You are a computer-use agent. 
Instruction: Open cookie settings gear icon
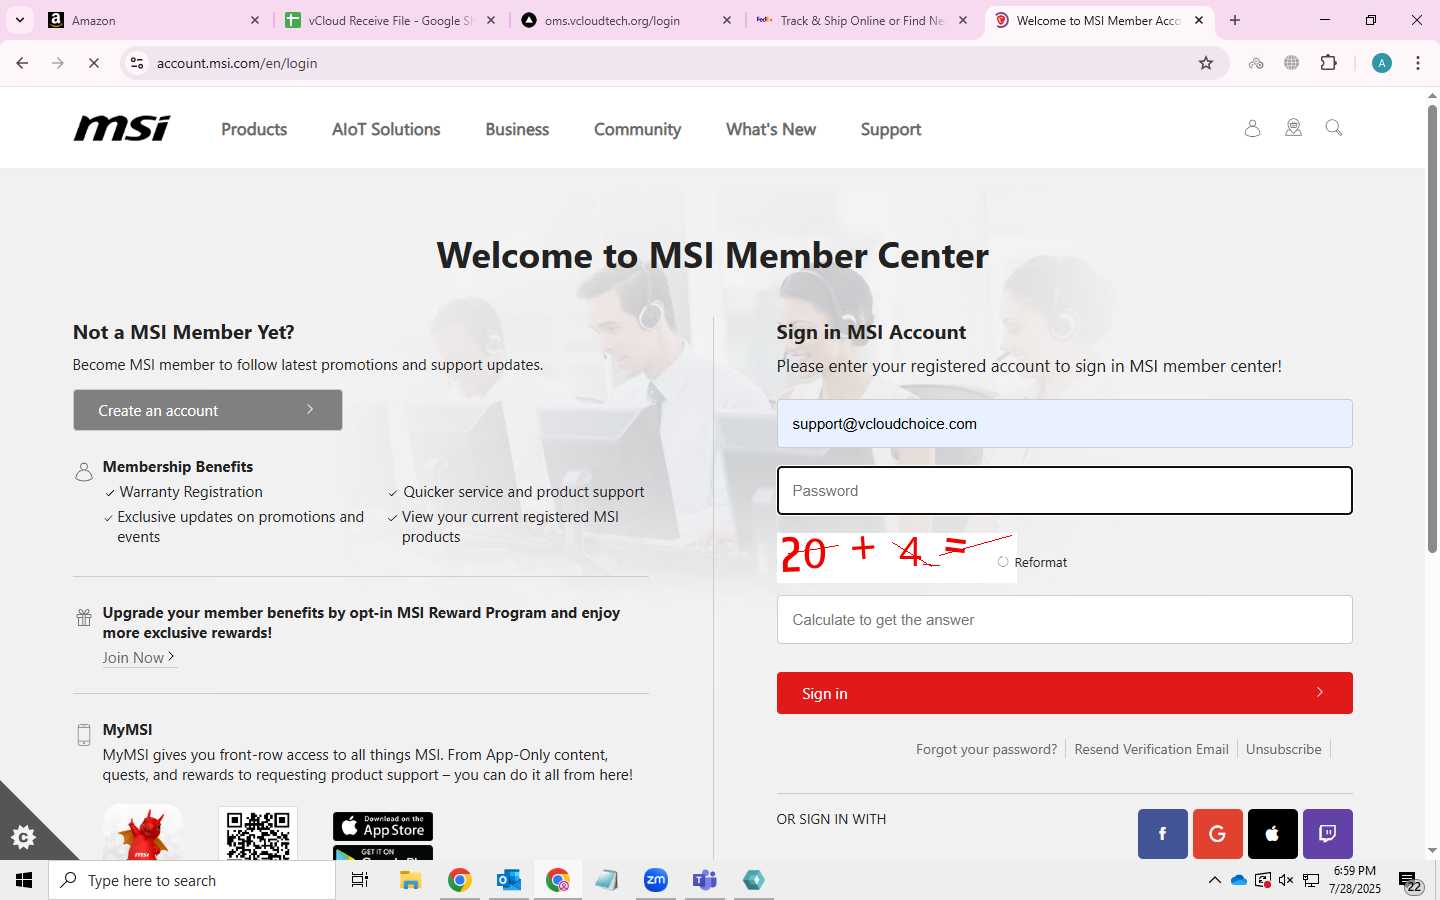click(x=23, y=837)
